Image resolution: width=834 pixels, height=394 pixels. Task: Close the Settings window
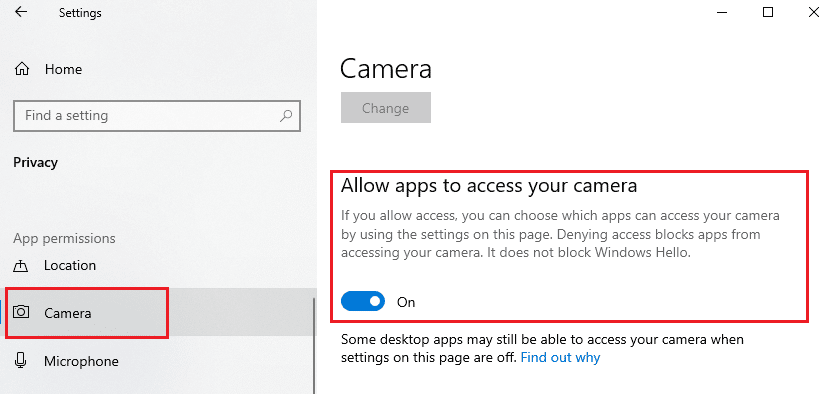coord(814,12)
